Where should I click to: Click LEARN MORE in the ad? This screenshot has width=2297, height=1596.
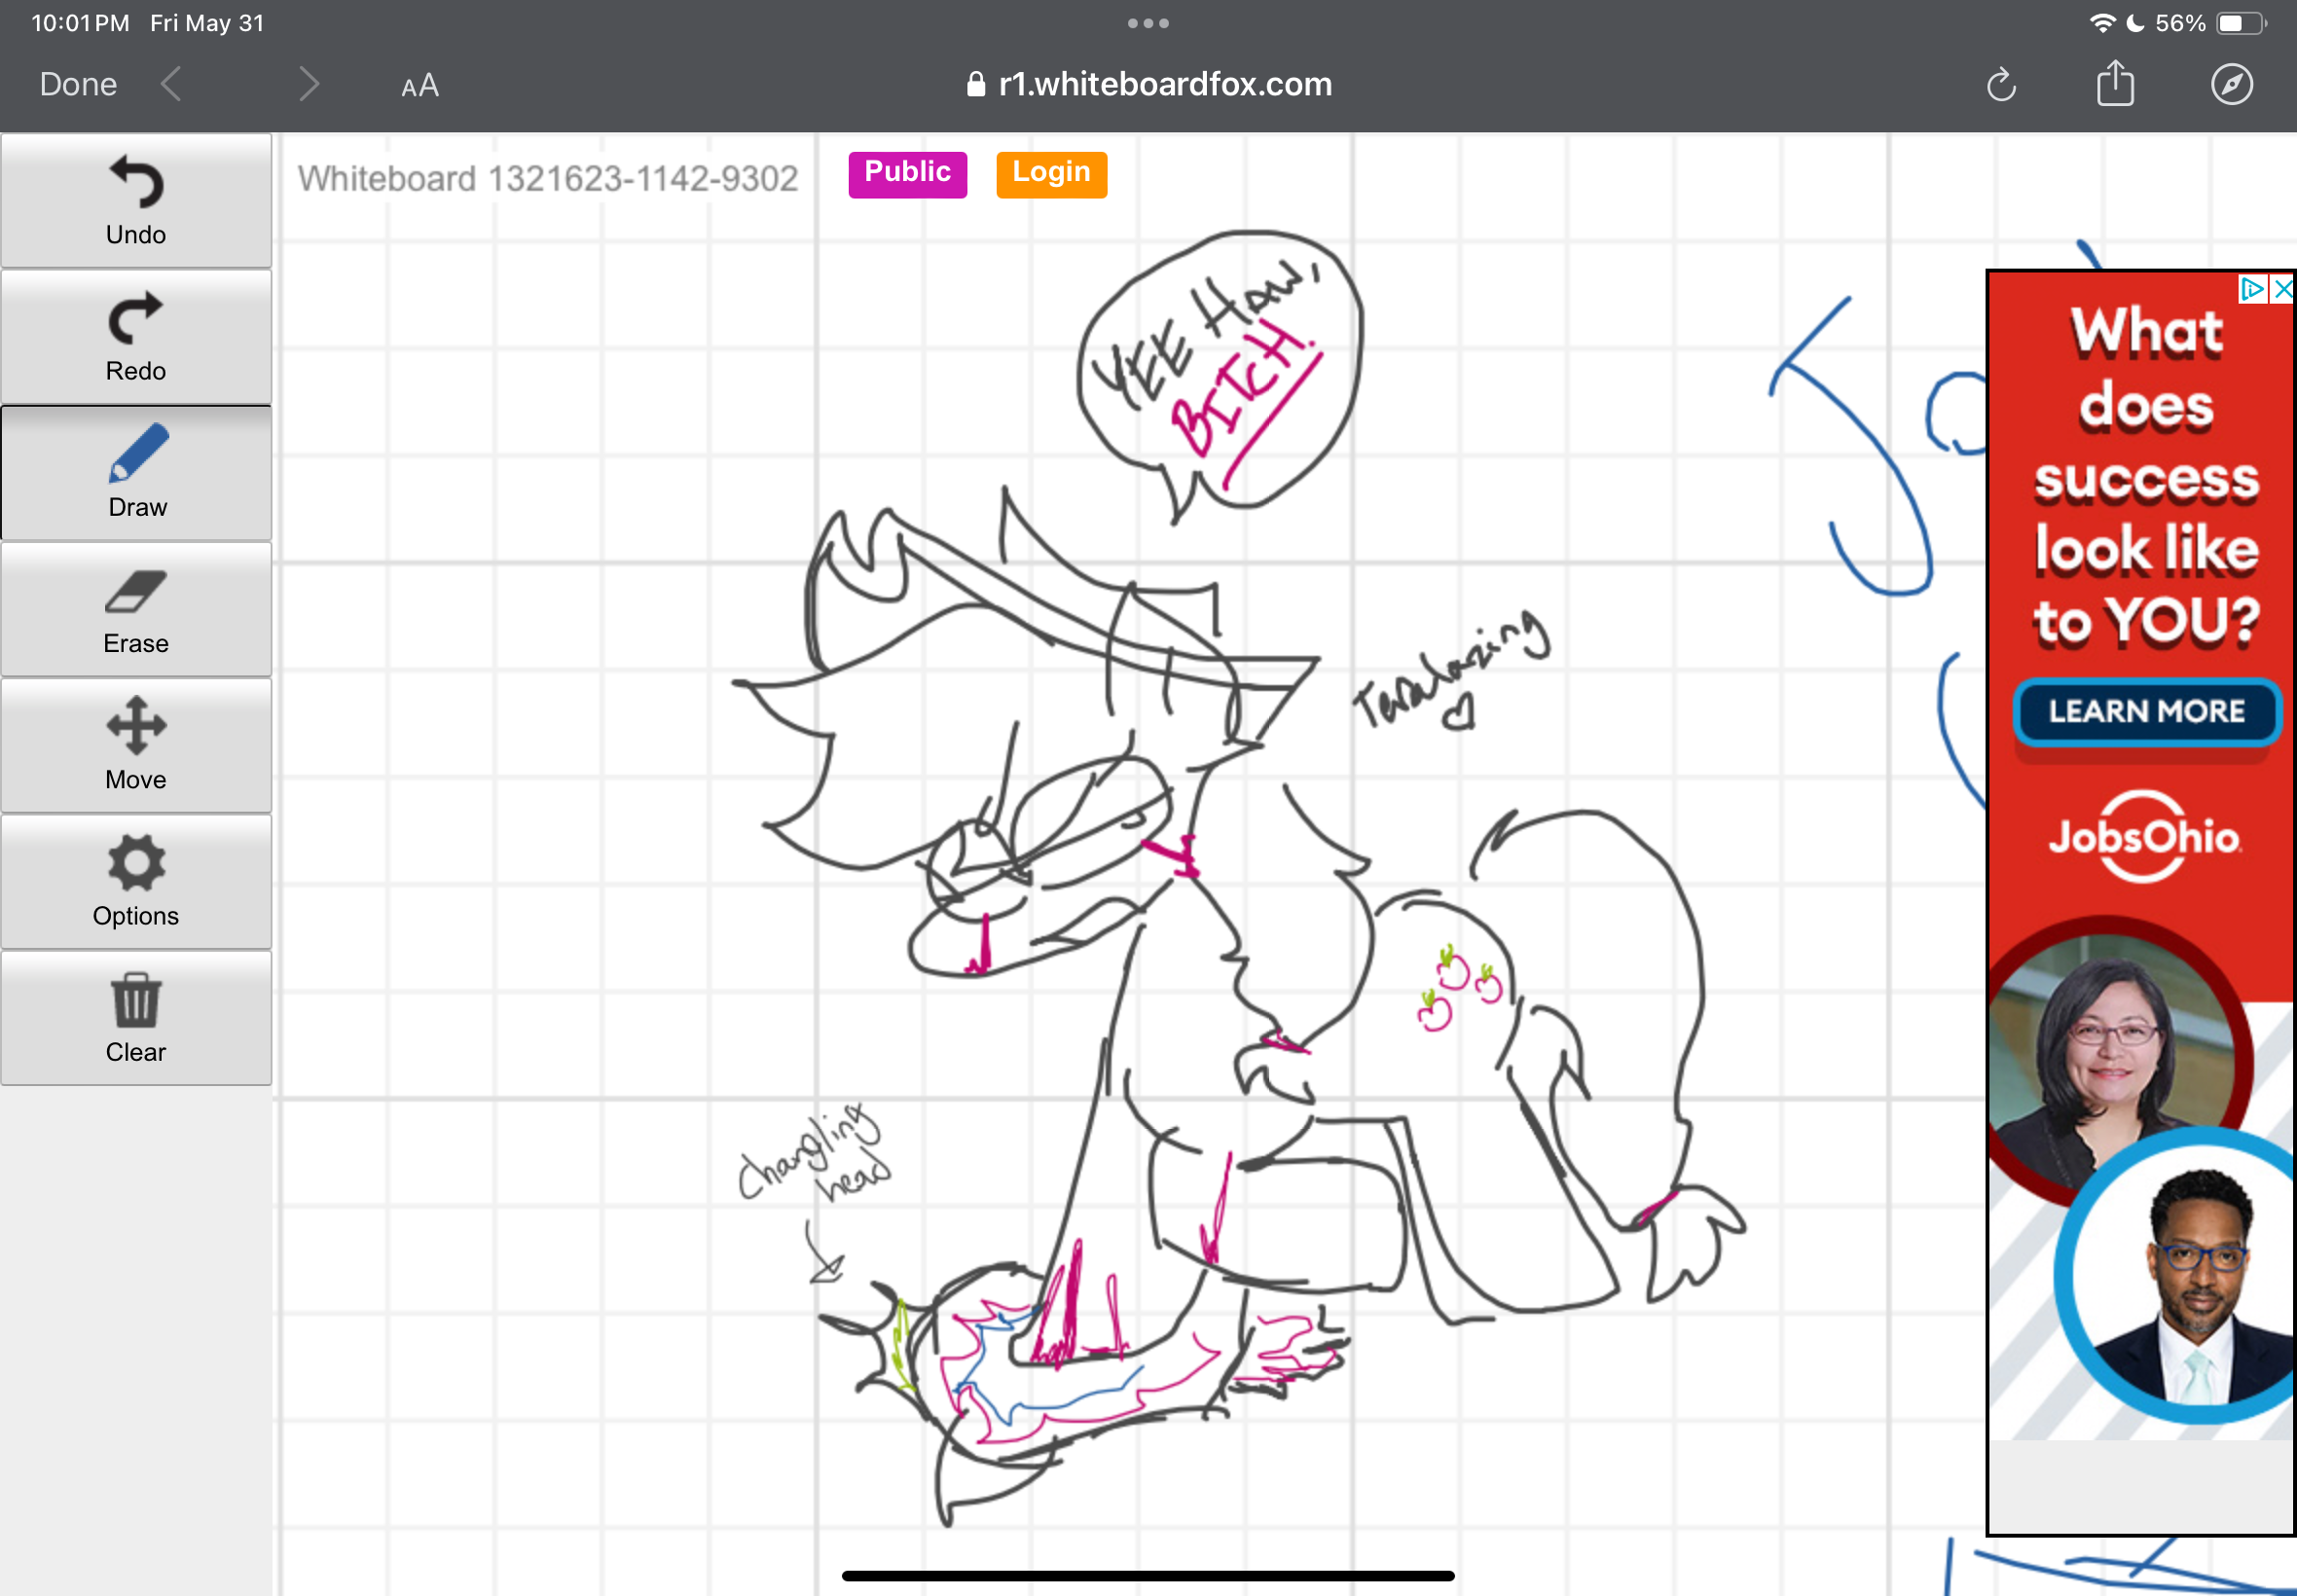(x=2146, y=712)
